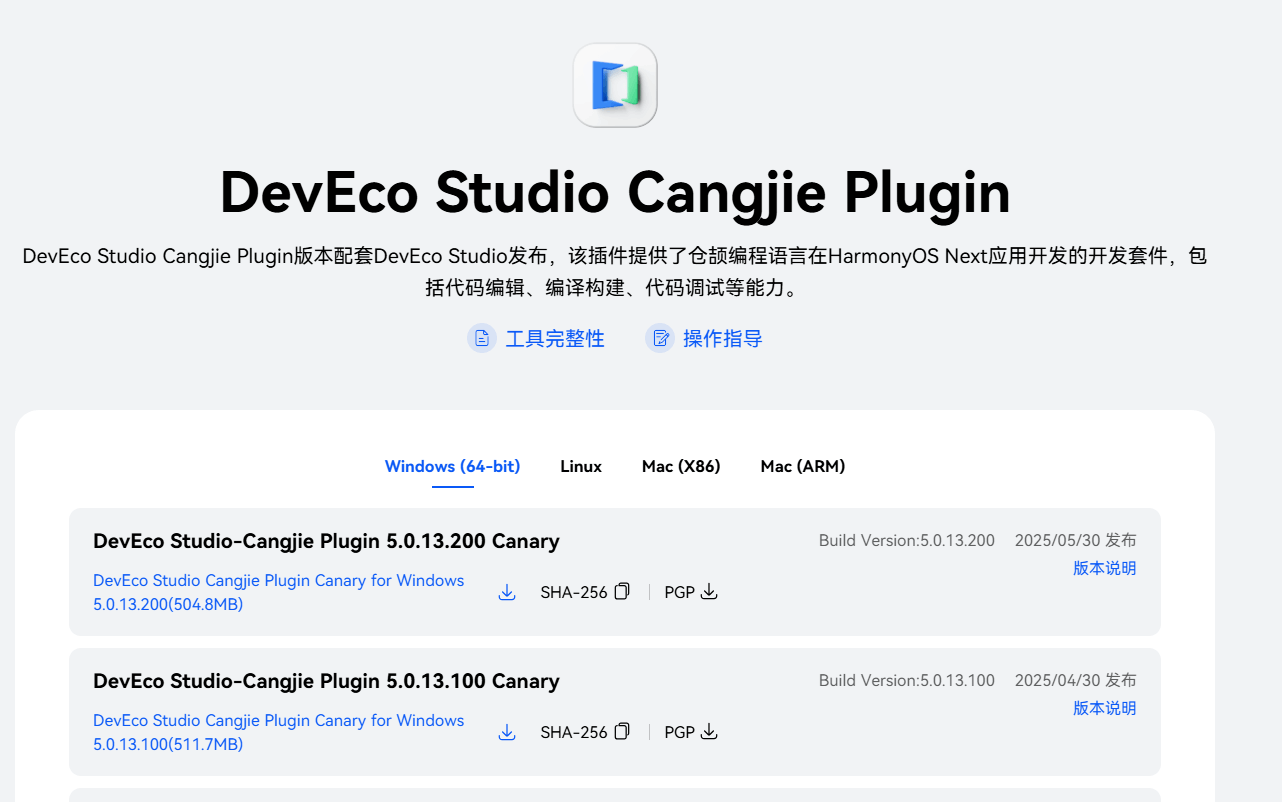Download the 5.0.13.200 Windows plugin via arrow icon
Viewport: 1282px width, 802px height.
(x=507, y=592)
